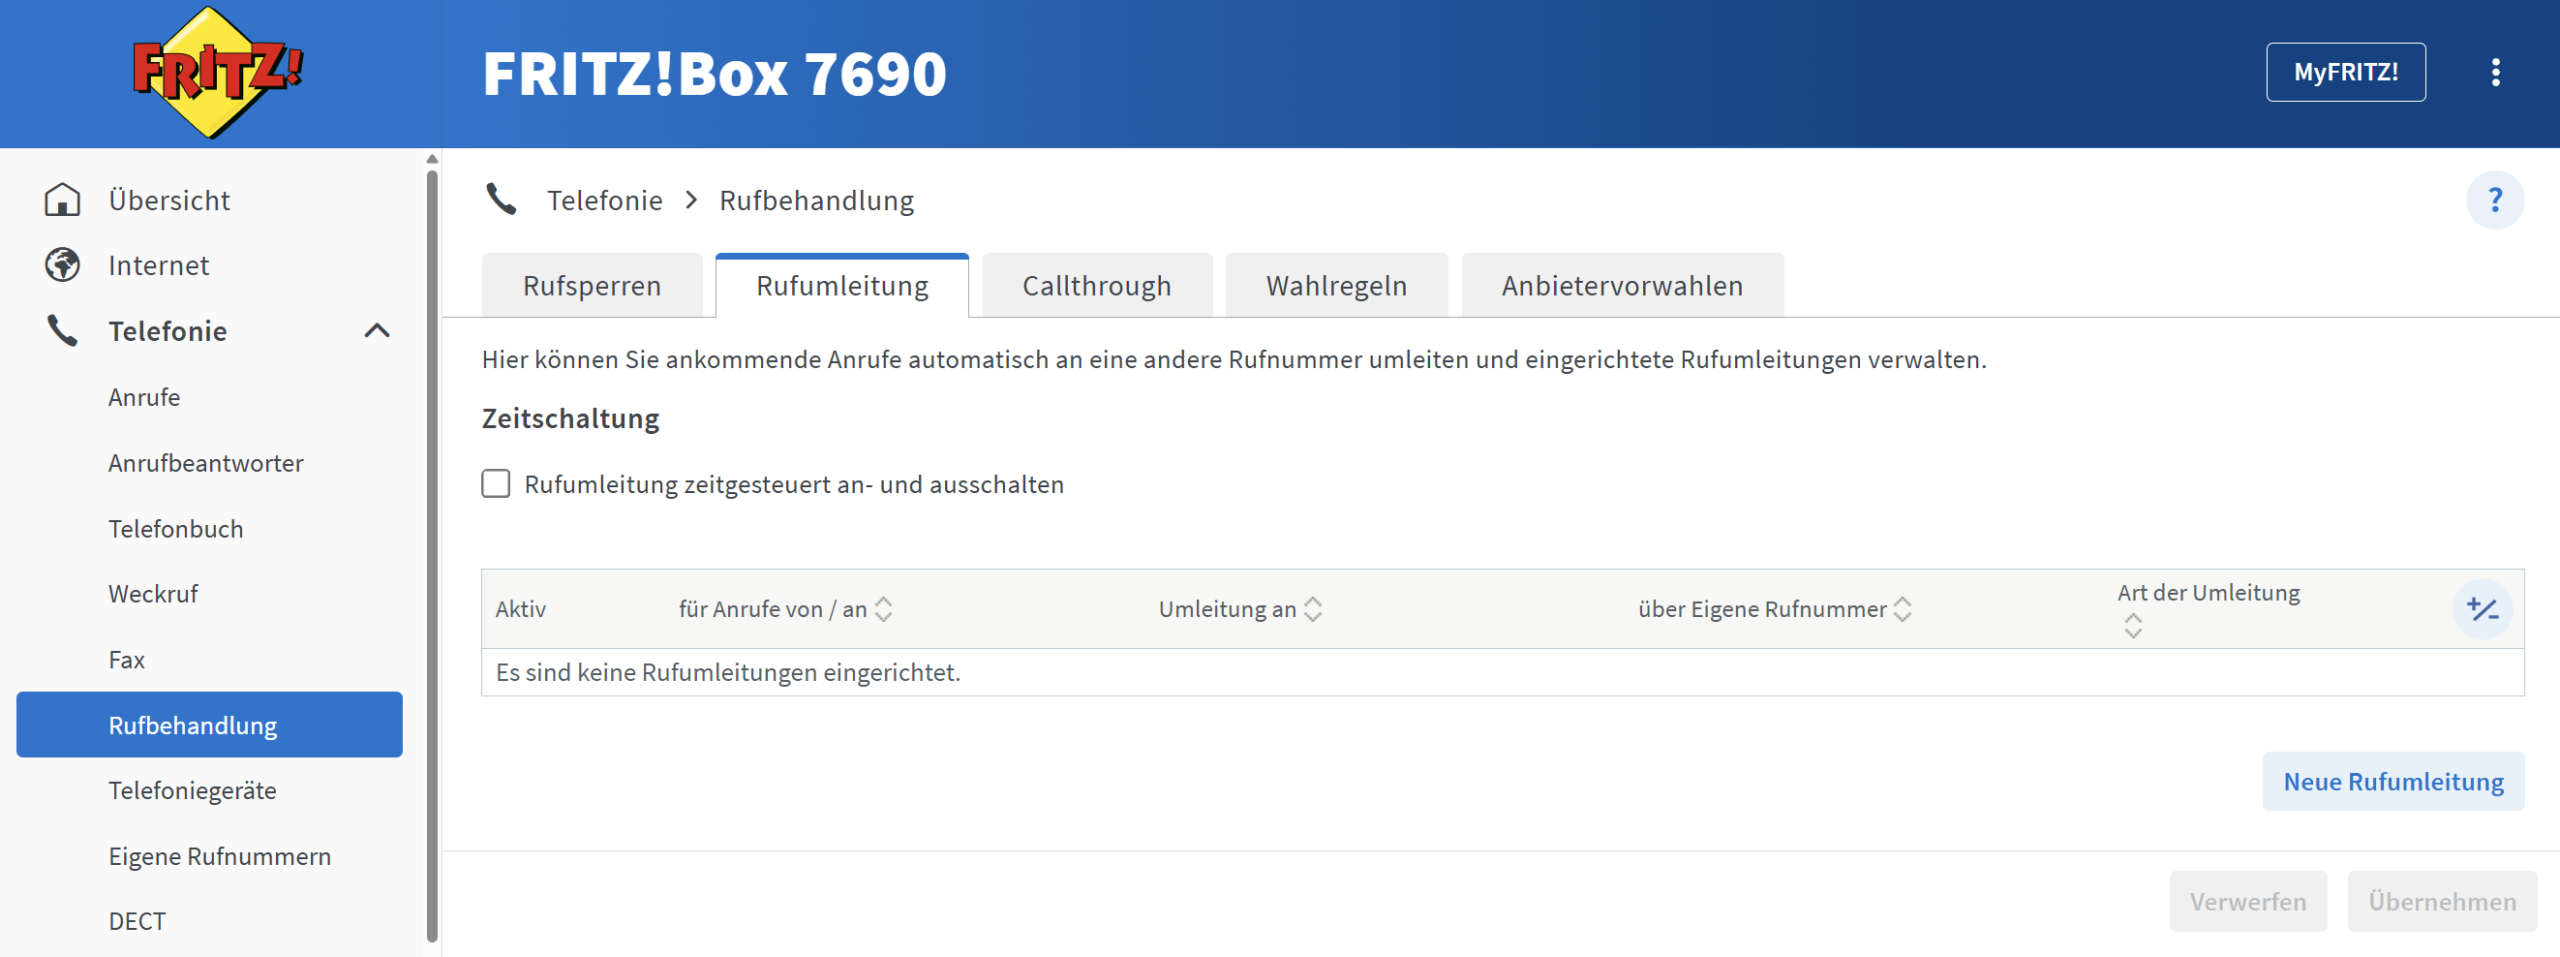
Task: Sort by 'über Eigene Rufnummer' column
Action: (1902, 609)
